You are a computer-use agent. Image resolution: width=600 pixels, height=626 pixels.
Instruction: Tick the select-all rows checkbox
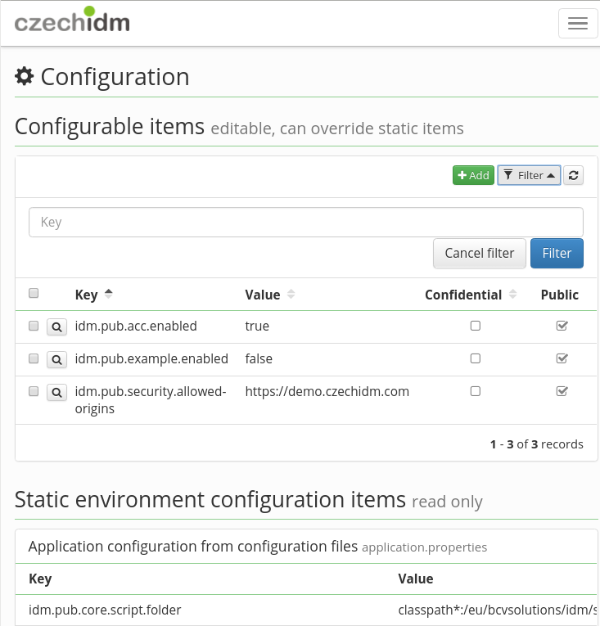click(34, 293)
